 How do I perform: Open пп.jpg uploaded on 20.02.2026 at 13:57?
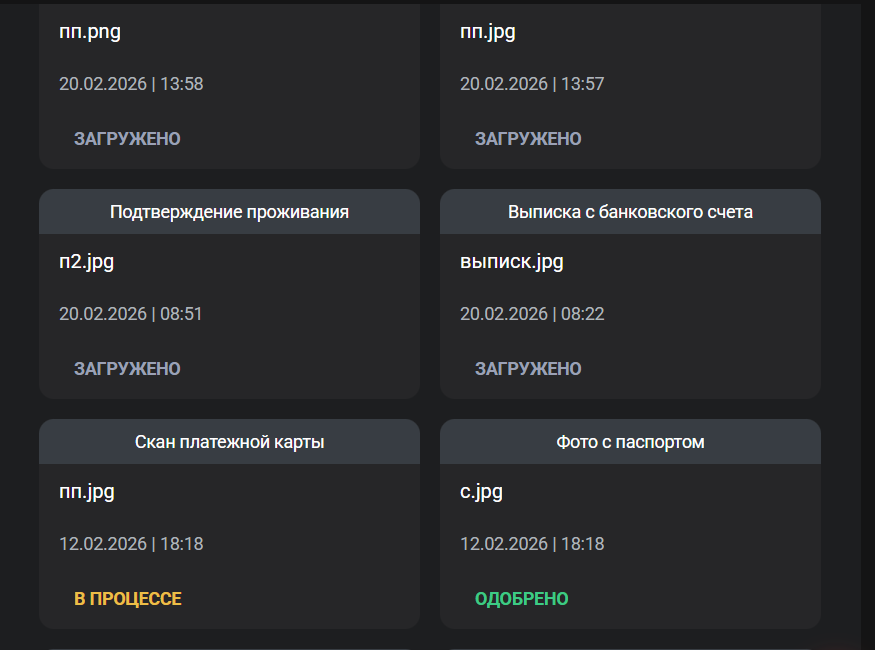point(488,32)
